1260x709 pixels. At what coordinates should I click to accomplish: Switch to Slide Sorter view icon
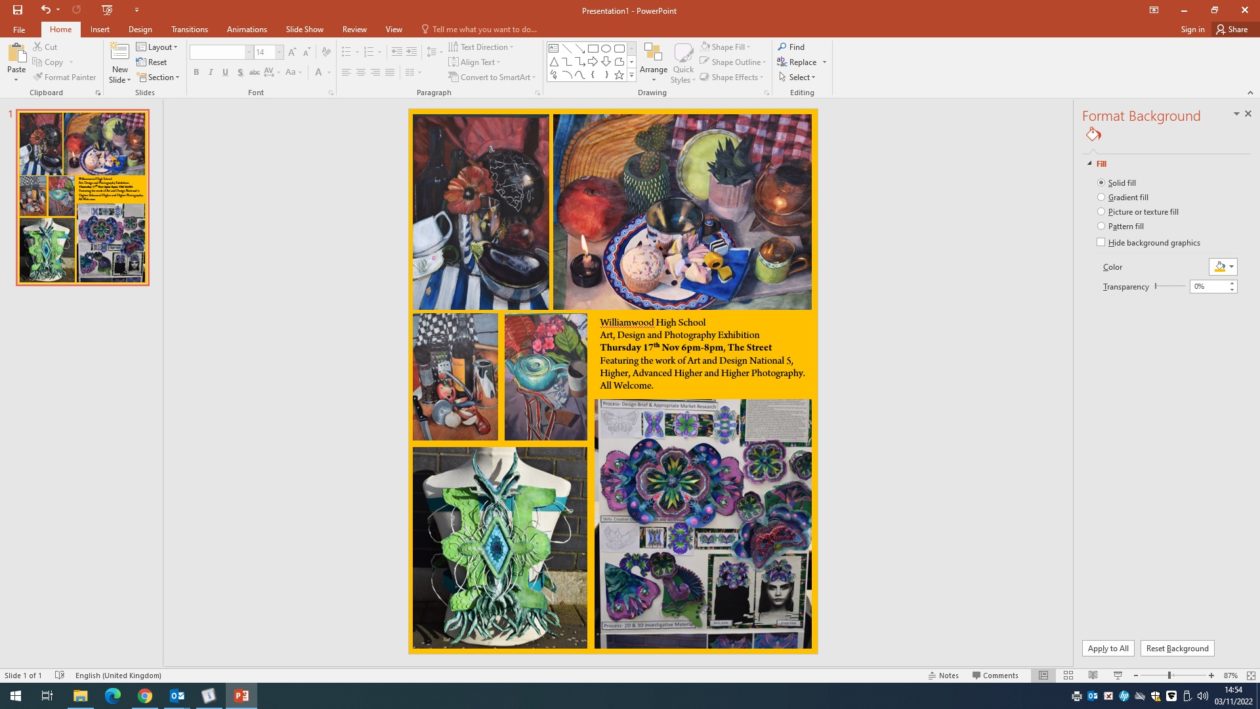[1068, 676]
